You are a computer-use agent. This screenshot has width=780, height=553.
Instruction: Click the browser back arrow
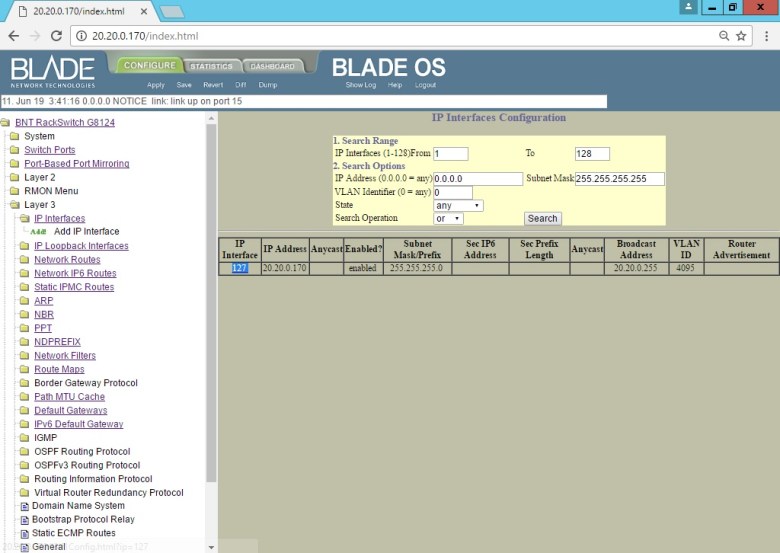(x=14, y=36)
